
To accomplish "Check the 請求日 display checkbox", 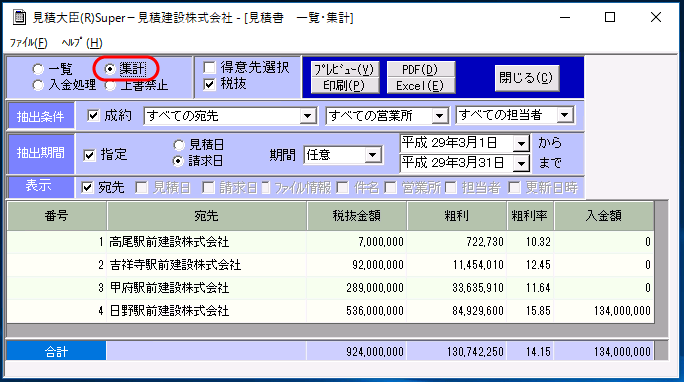I will tap(209, 188).
